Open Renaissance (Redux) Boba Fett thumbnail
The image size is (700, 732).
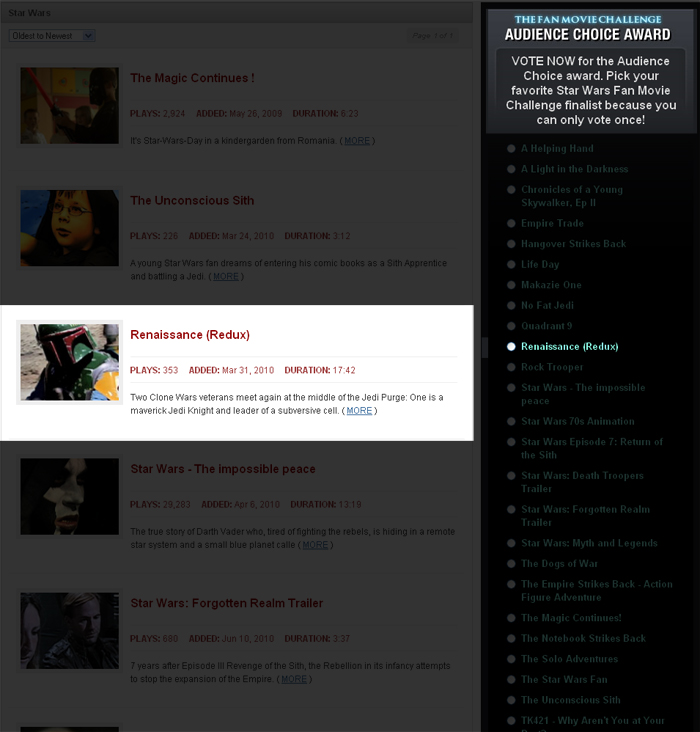(70, 362)
